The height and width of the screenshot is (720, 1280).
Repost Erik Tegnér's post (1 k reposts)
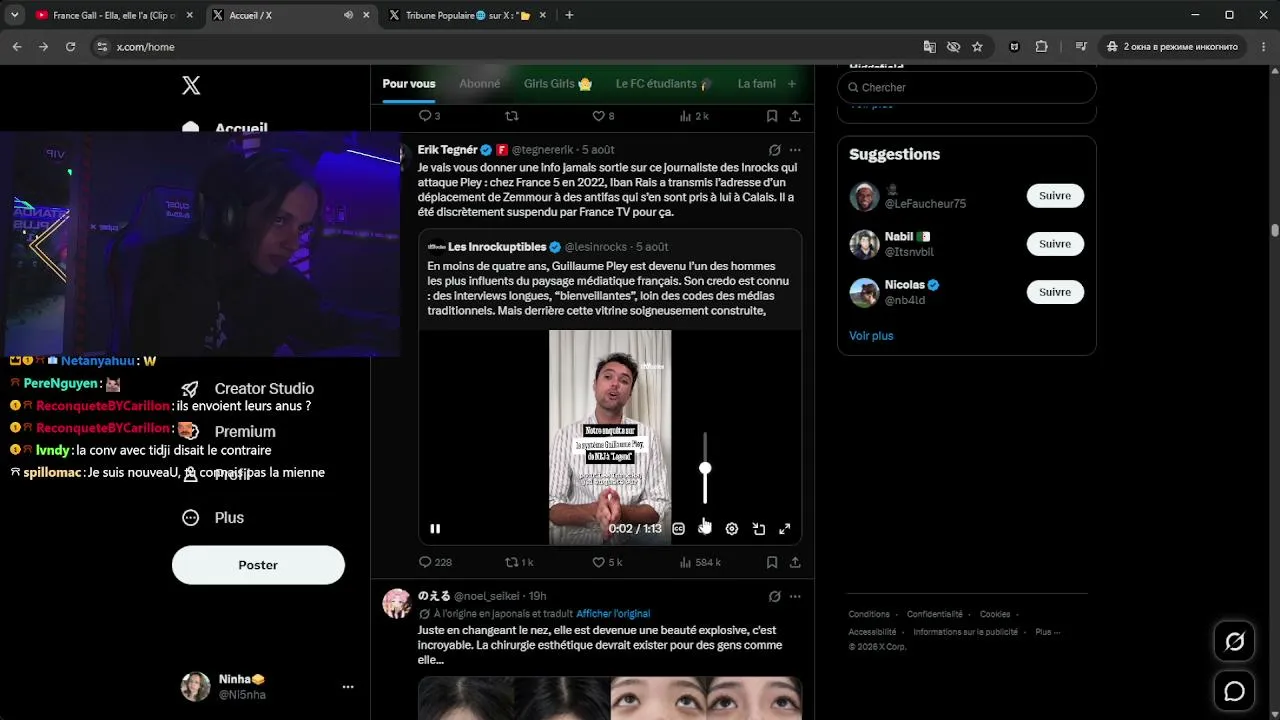coord(519,562)
